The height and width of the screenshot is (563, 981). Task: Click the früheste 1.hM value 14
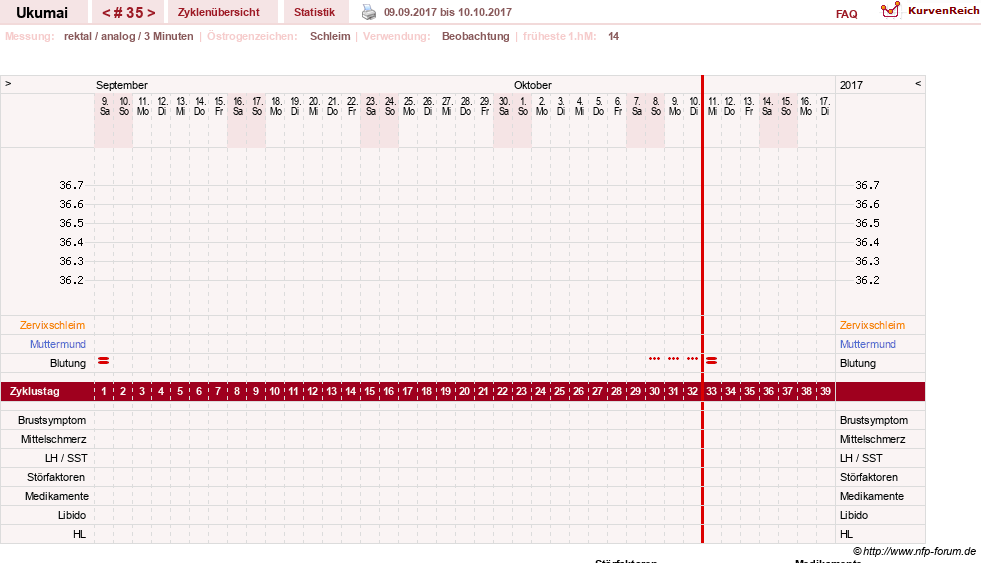(x=613, y=36)
